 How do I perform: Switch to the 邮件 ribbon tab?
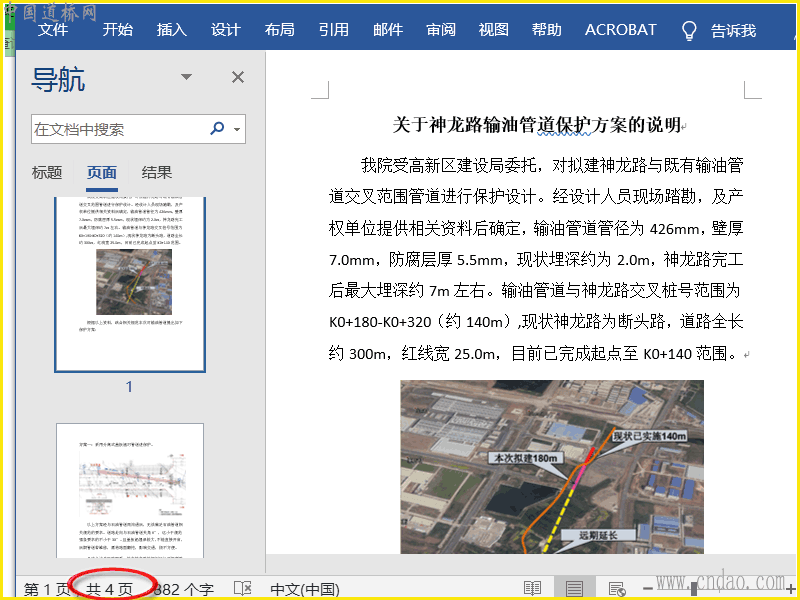point(388,30)
